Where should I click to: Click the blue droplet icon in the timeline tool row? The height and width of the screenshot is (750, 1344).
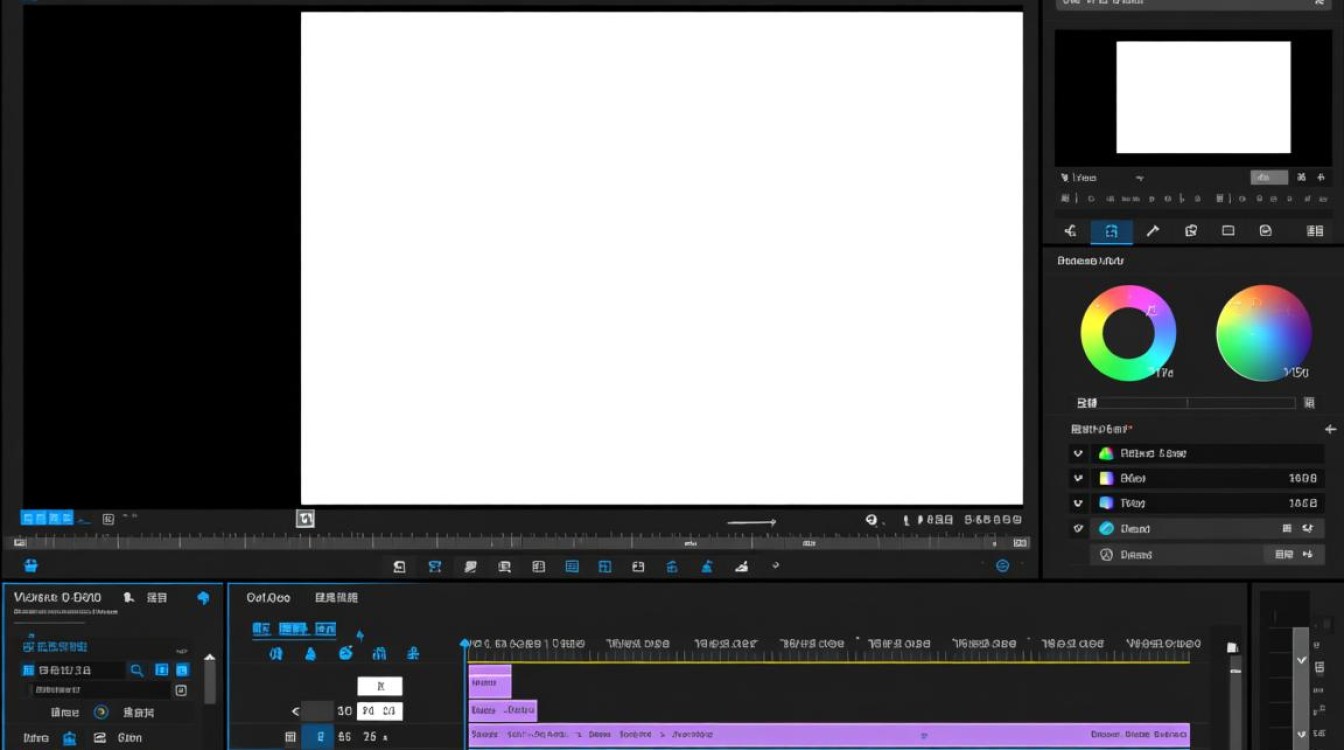pyautogui.click(x=310, y=653)
